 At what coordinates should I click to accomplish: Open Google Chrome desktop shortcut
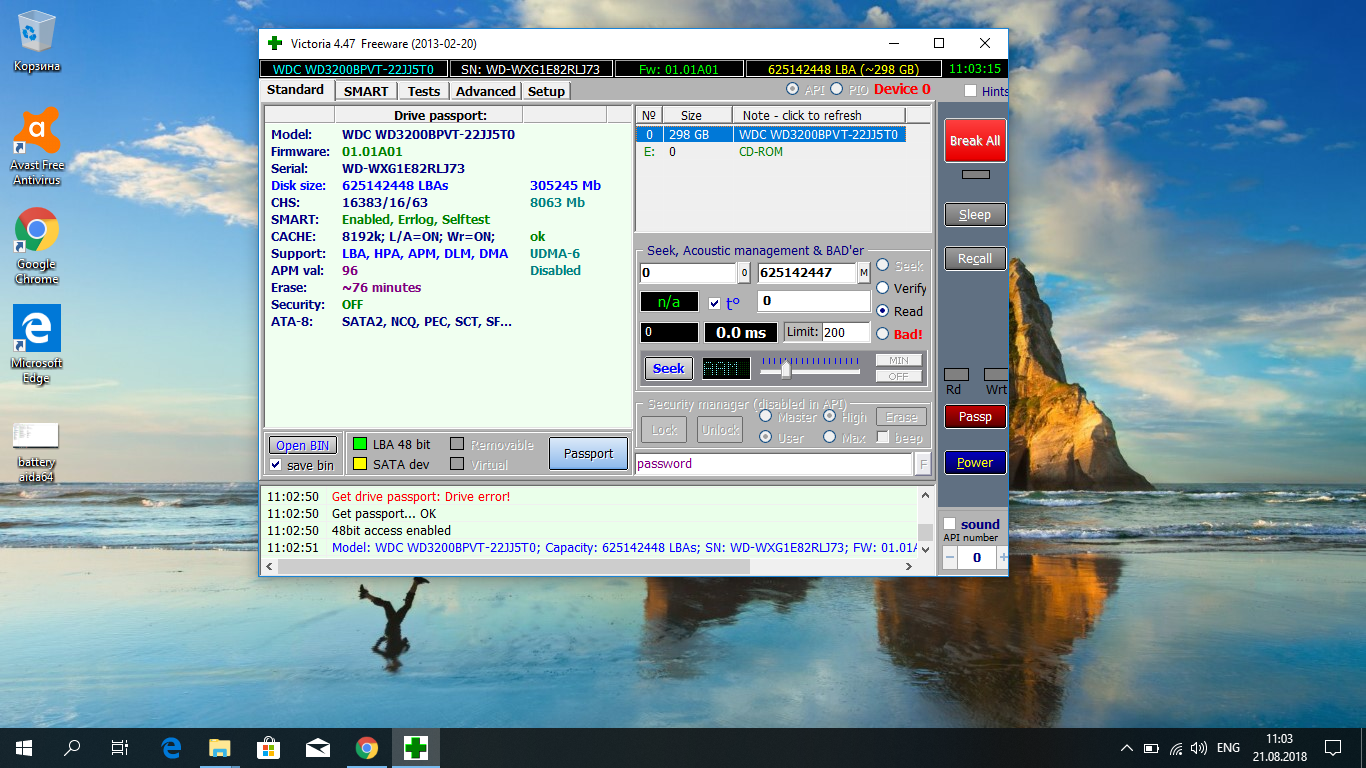tap(37, 246)
